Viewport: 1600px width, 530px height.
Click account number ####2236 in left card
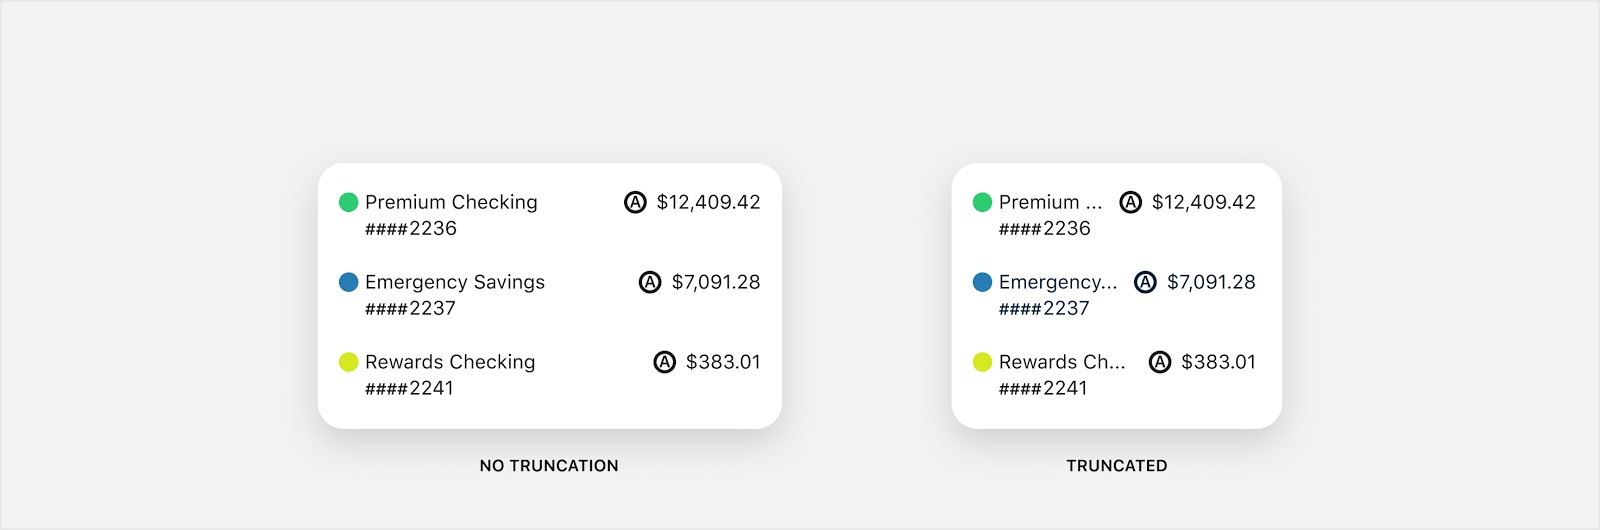(x=411, y=228)
